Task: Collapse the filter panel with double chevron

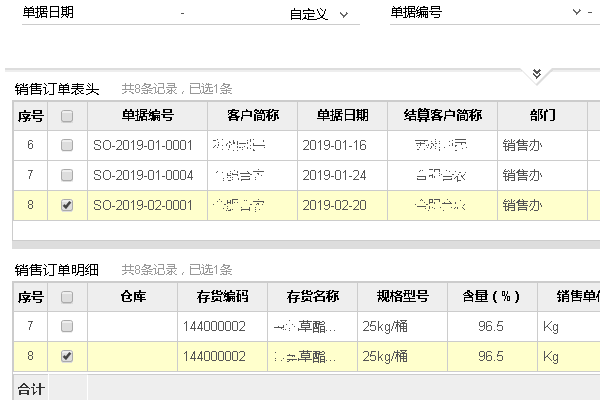Action: [537, 74]
